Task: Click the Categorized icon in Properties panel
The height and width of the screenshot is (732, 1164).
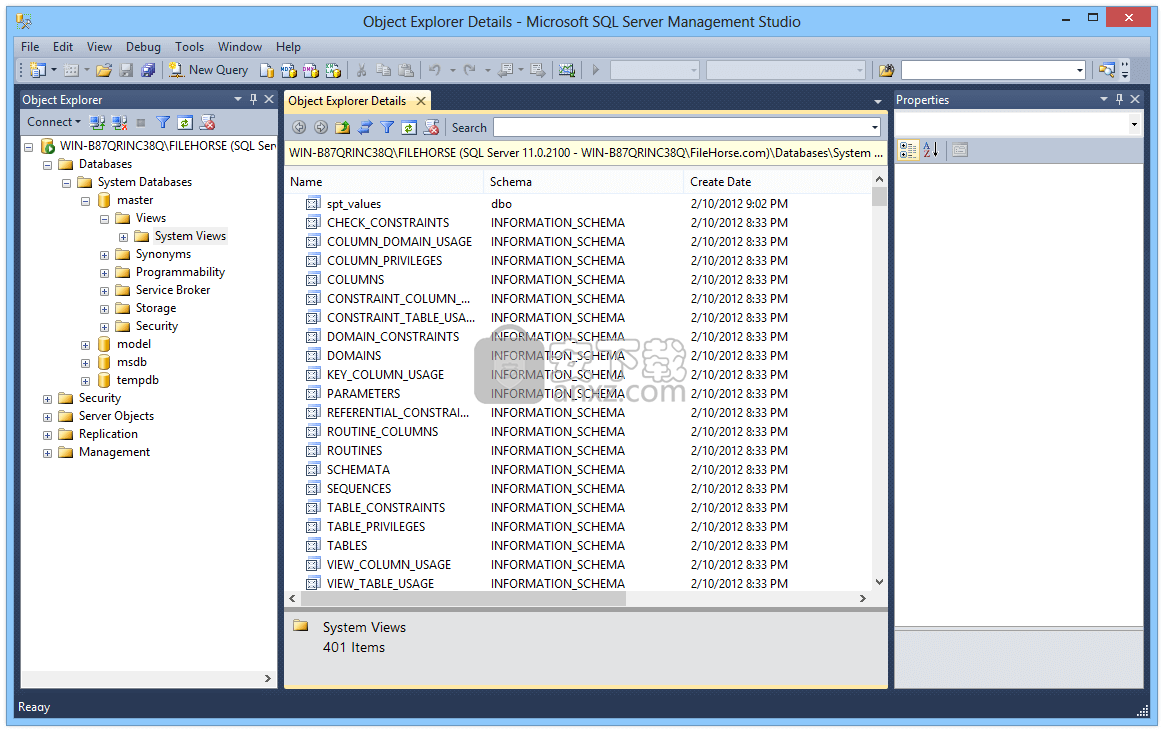Action: (x=908, y=150)
